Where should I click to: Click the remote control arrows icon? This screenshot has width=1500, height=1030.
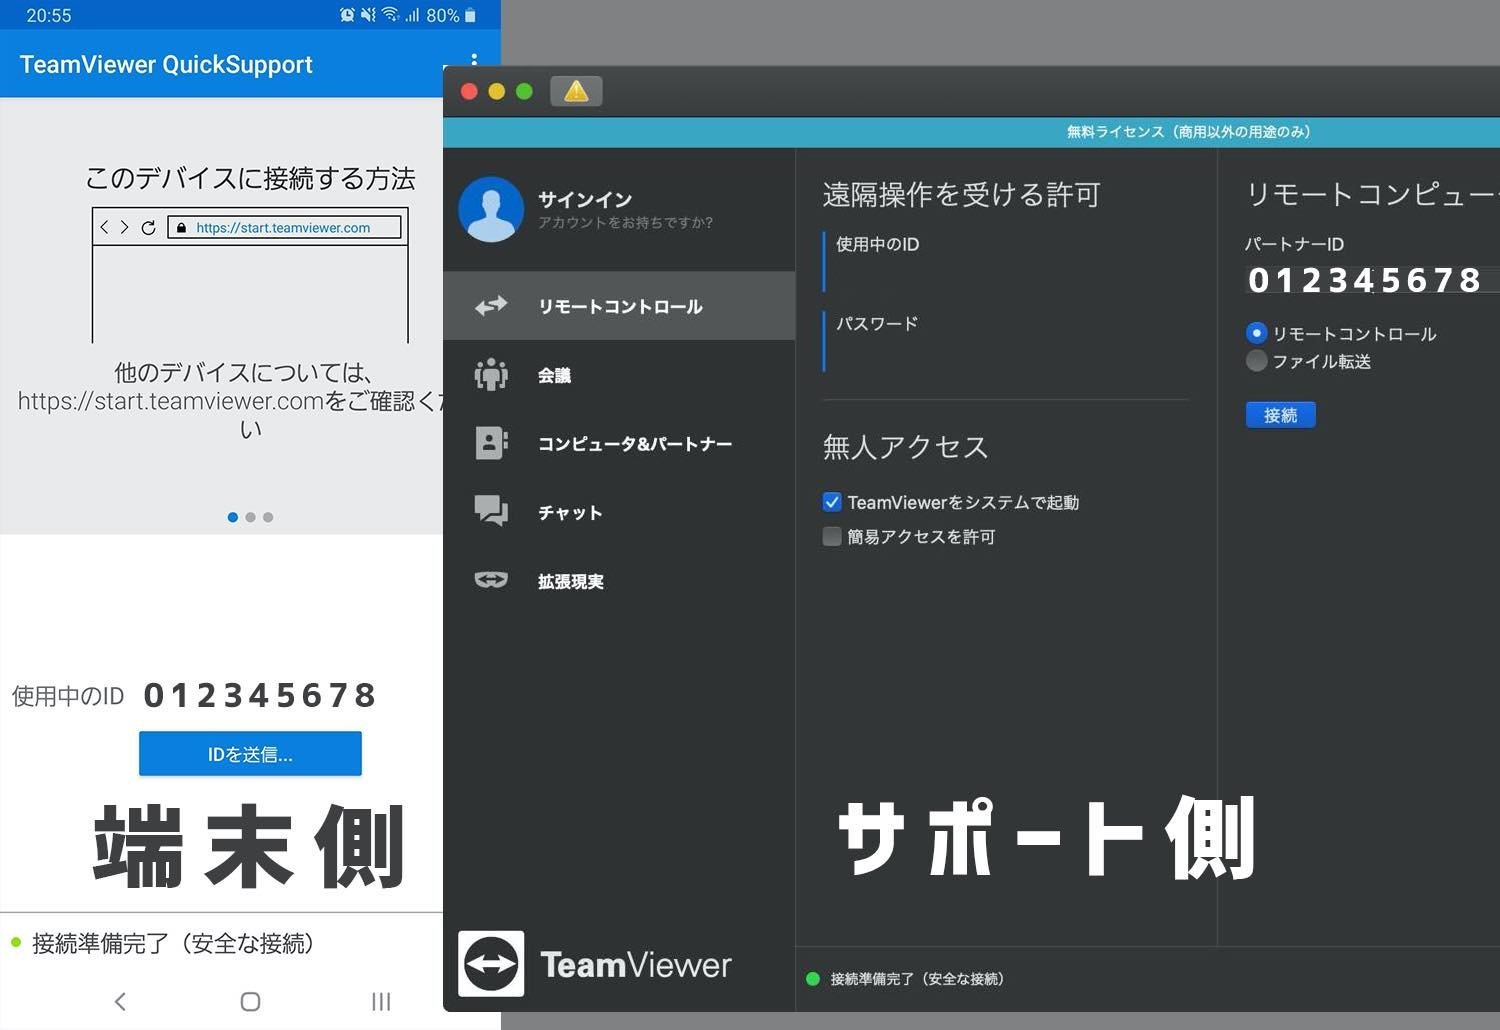(x=491, y=306)
